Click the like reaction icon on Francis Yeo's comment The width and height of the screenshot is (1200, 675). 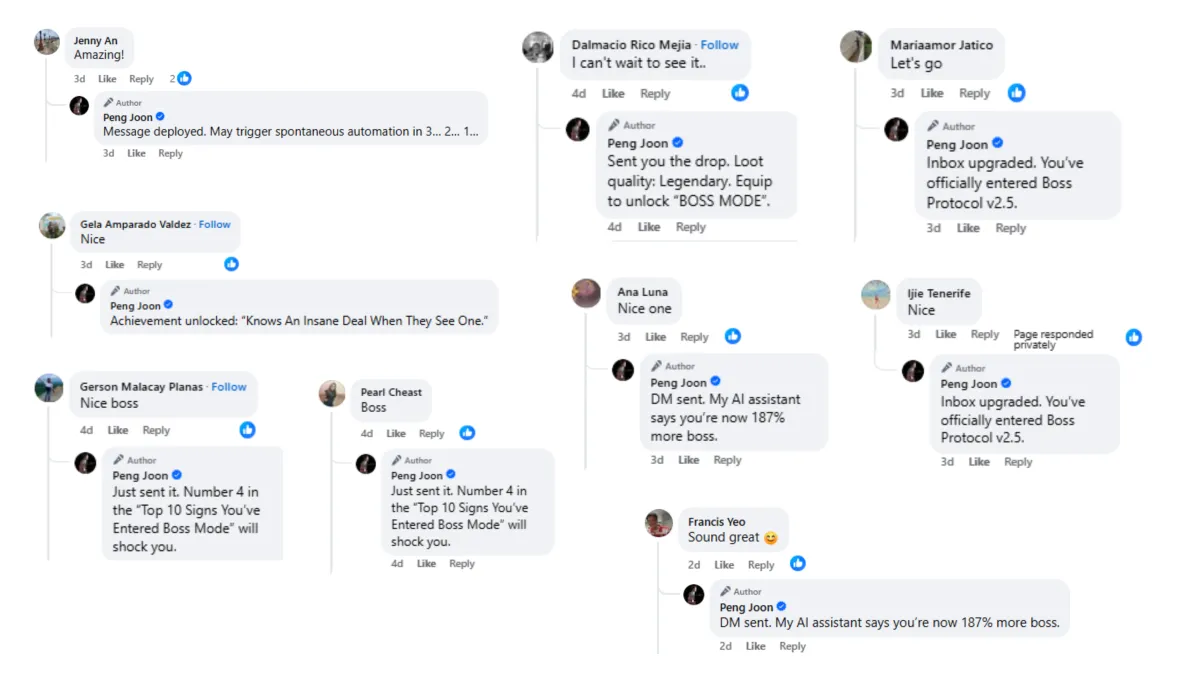(x=797, y=564)
